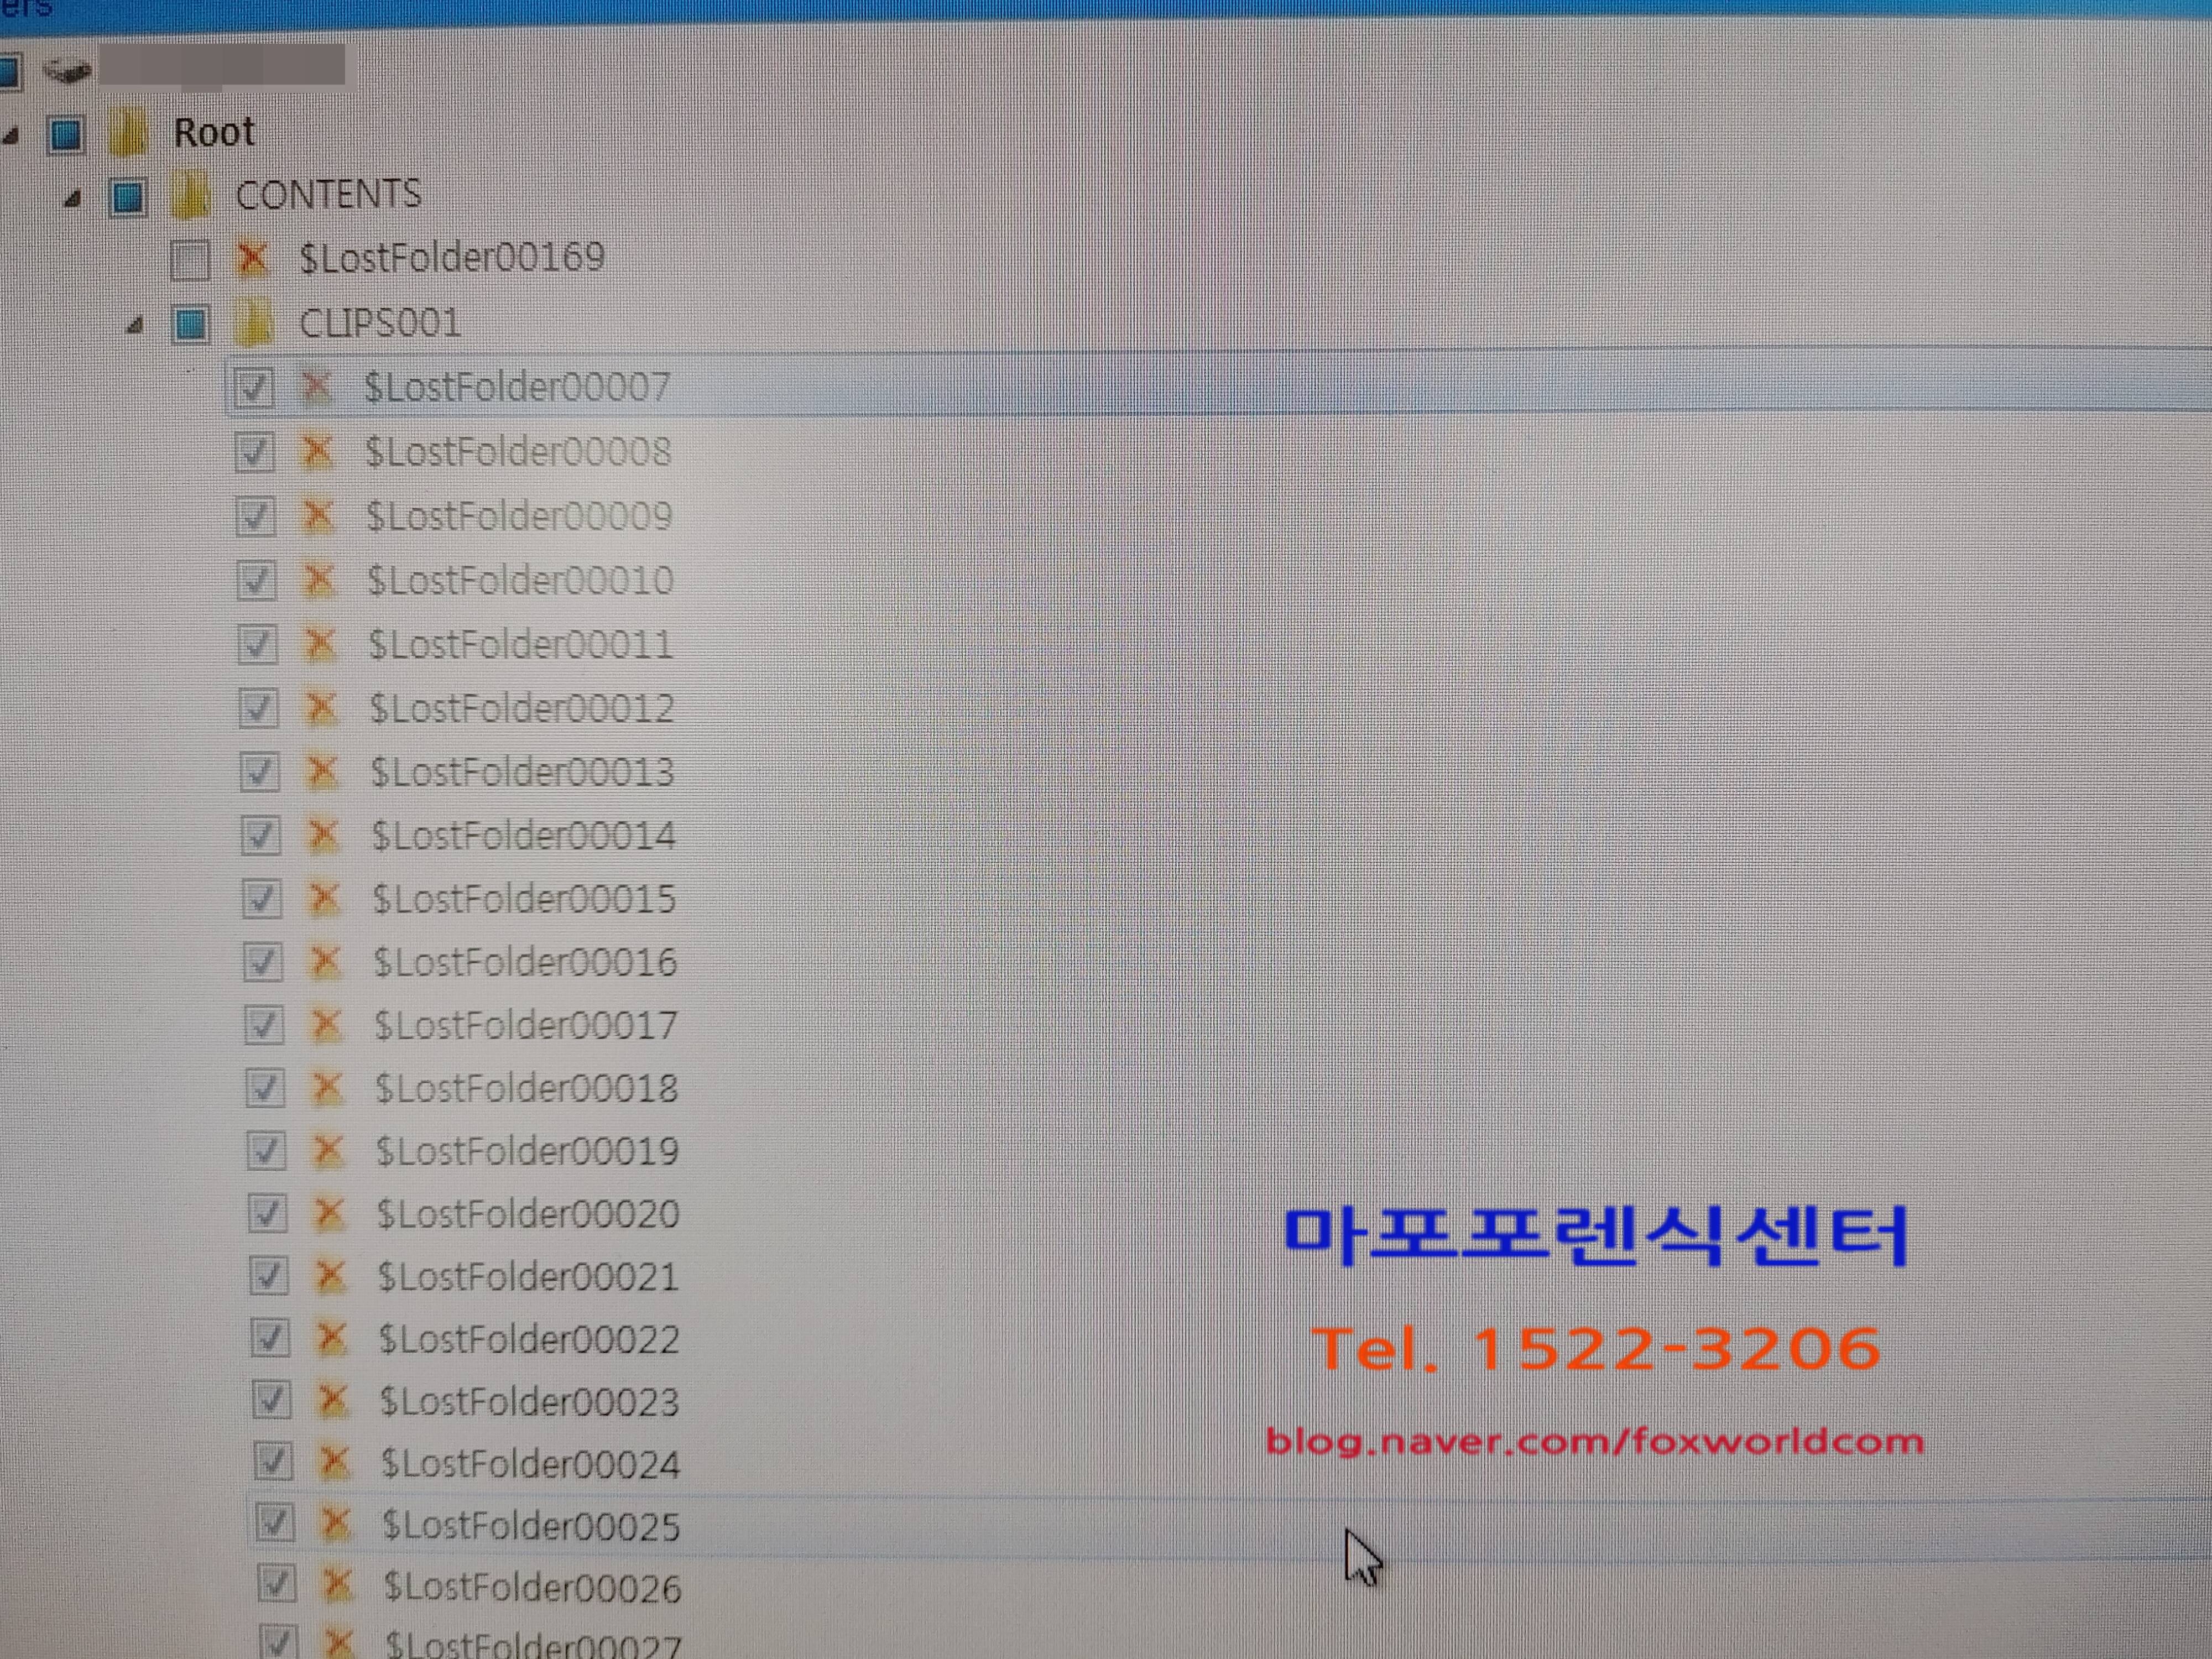Screen dimensions: 2212x1659
Task: Select the CLIPS001 folder label
Action: 380,323
